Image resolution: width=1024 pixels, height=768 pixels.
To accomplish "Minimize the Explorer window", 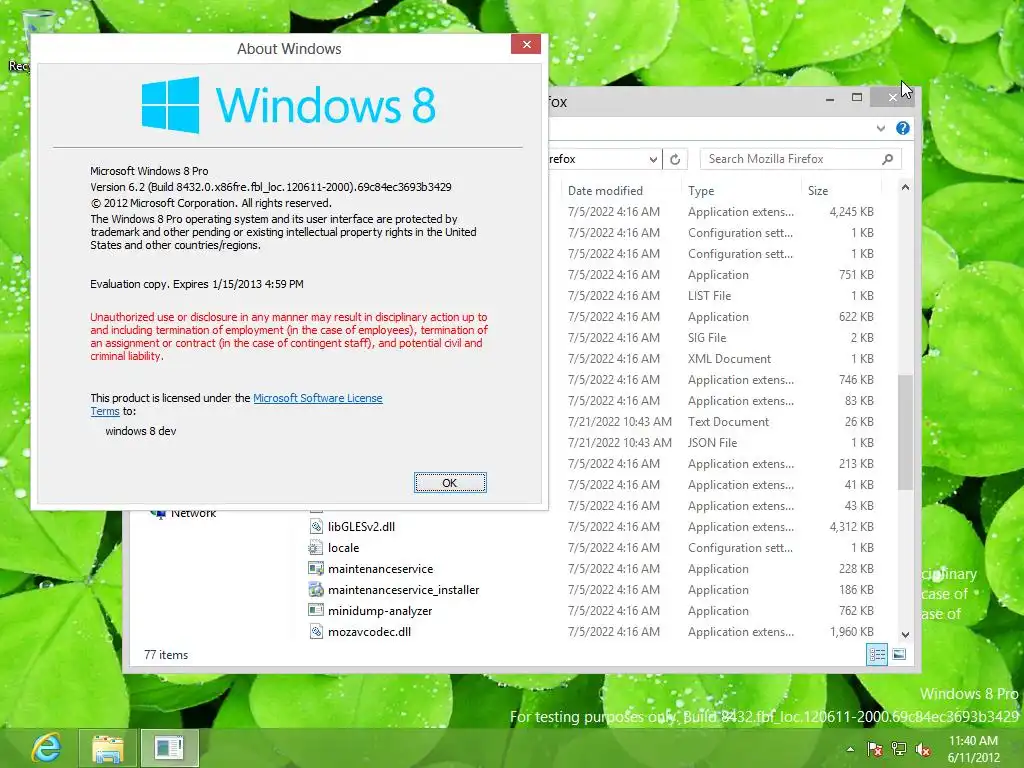I will (829, 99).
